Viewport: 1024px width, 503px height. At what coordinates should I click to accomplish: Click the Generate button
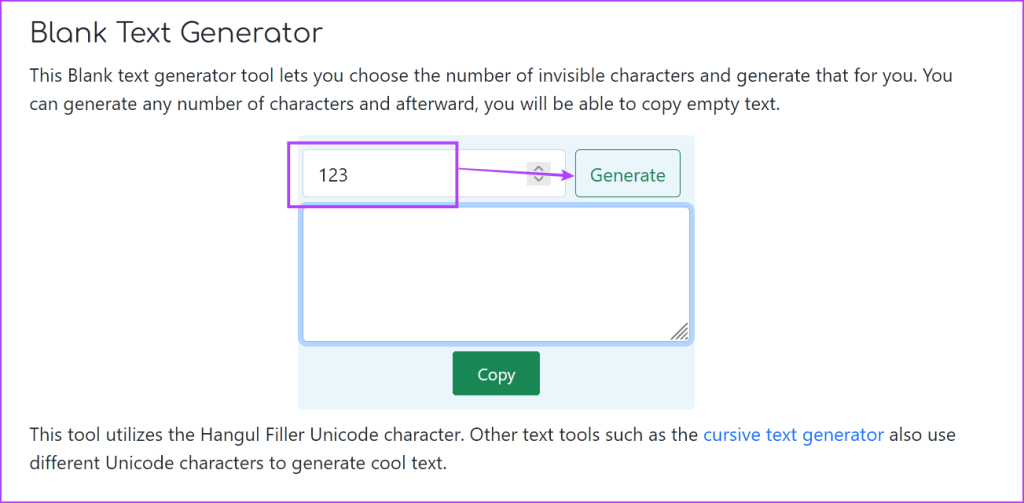627,175
